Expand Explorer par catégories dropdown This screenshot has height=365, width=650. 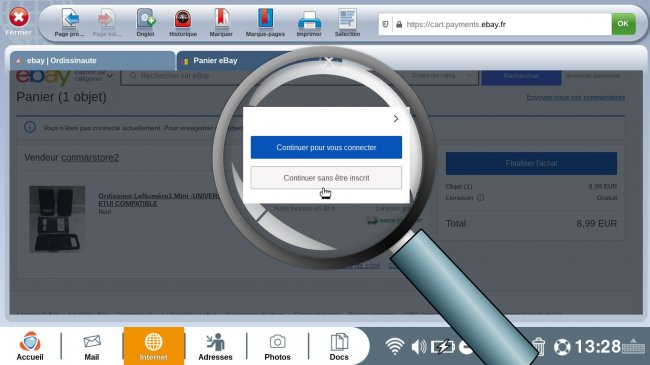coord(94,76)
